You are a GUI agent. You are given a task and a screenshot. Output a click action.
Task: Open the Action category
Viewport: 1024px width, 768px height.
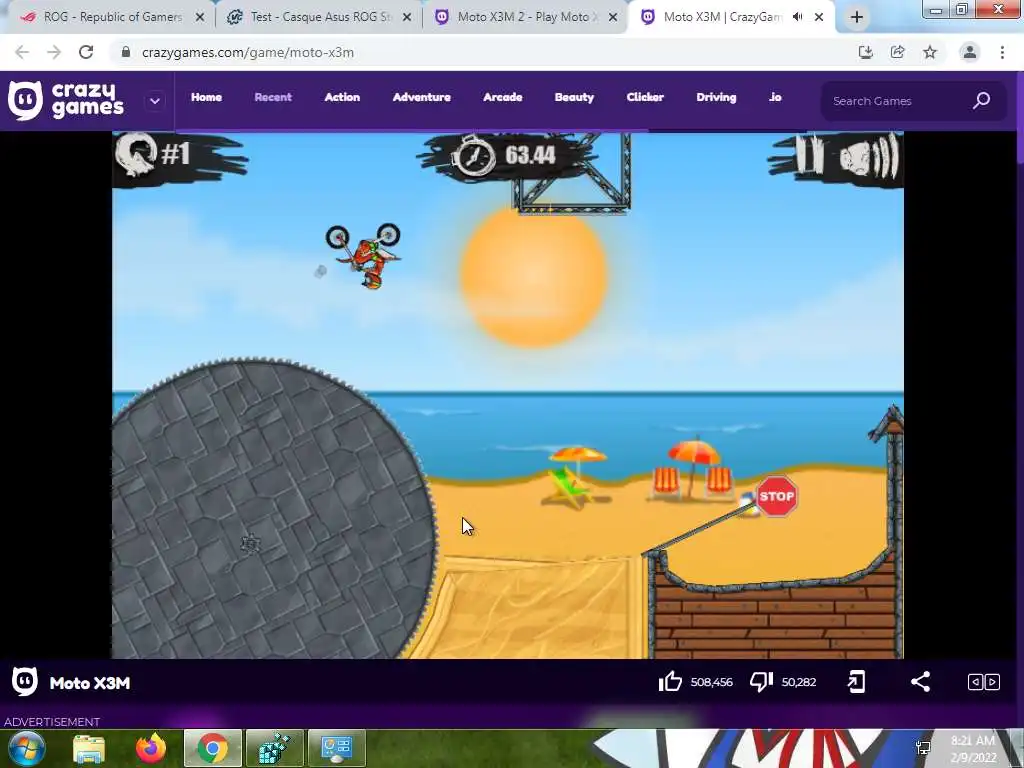point(342,97)
